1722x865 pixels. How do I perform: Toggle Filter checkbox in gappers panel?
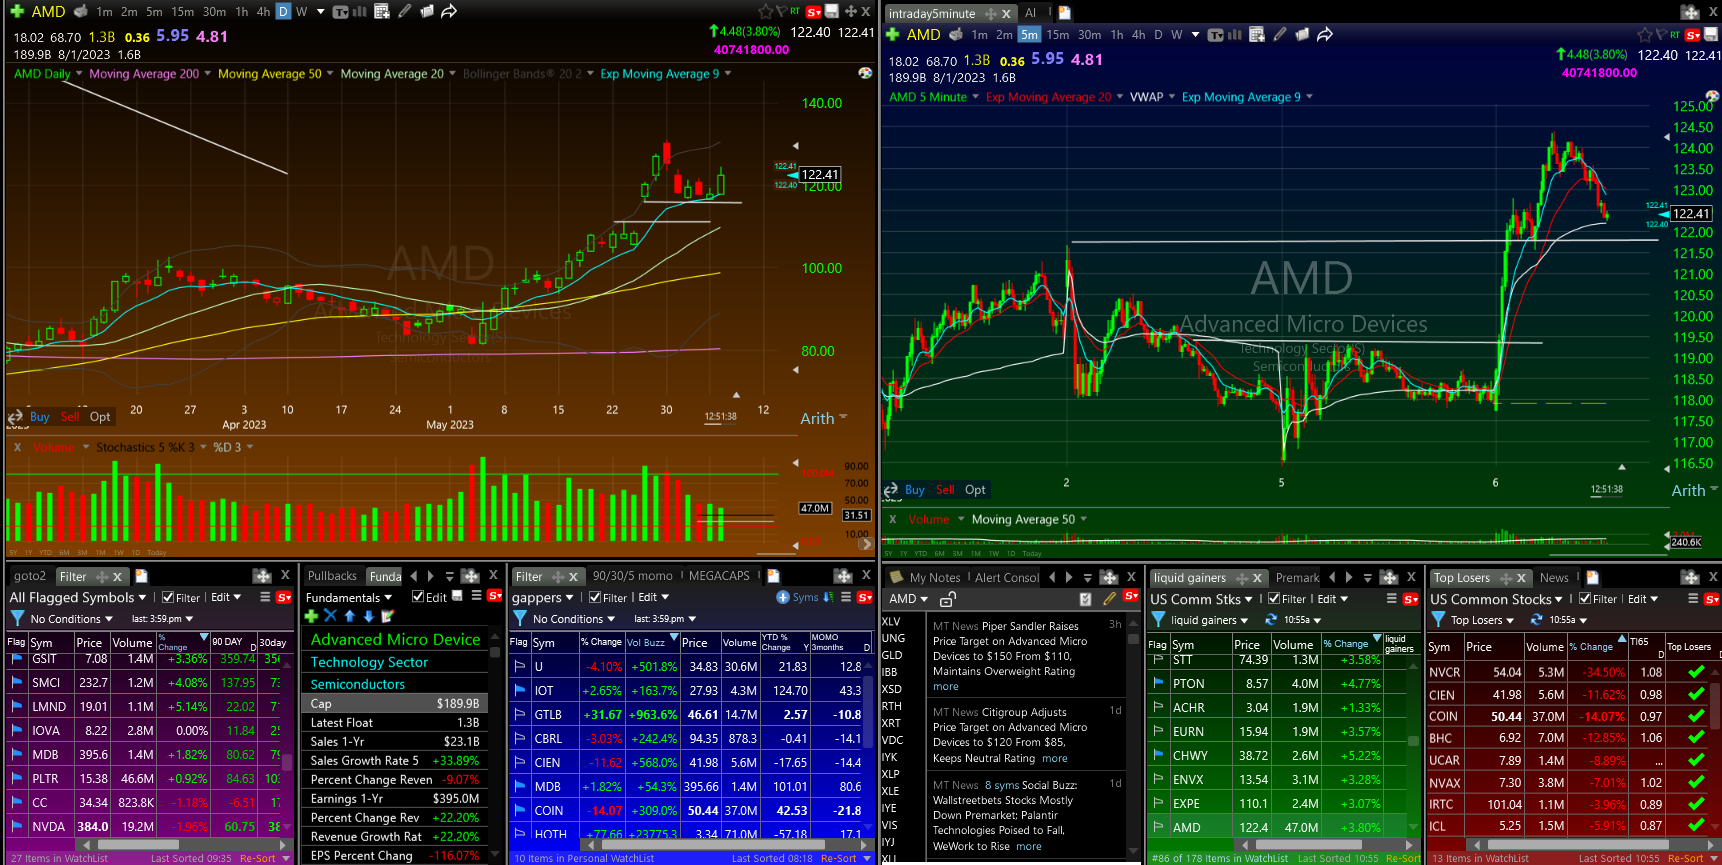tap(595, 597)
